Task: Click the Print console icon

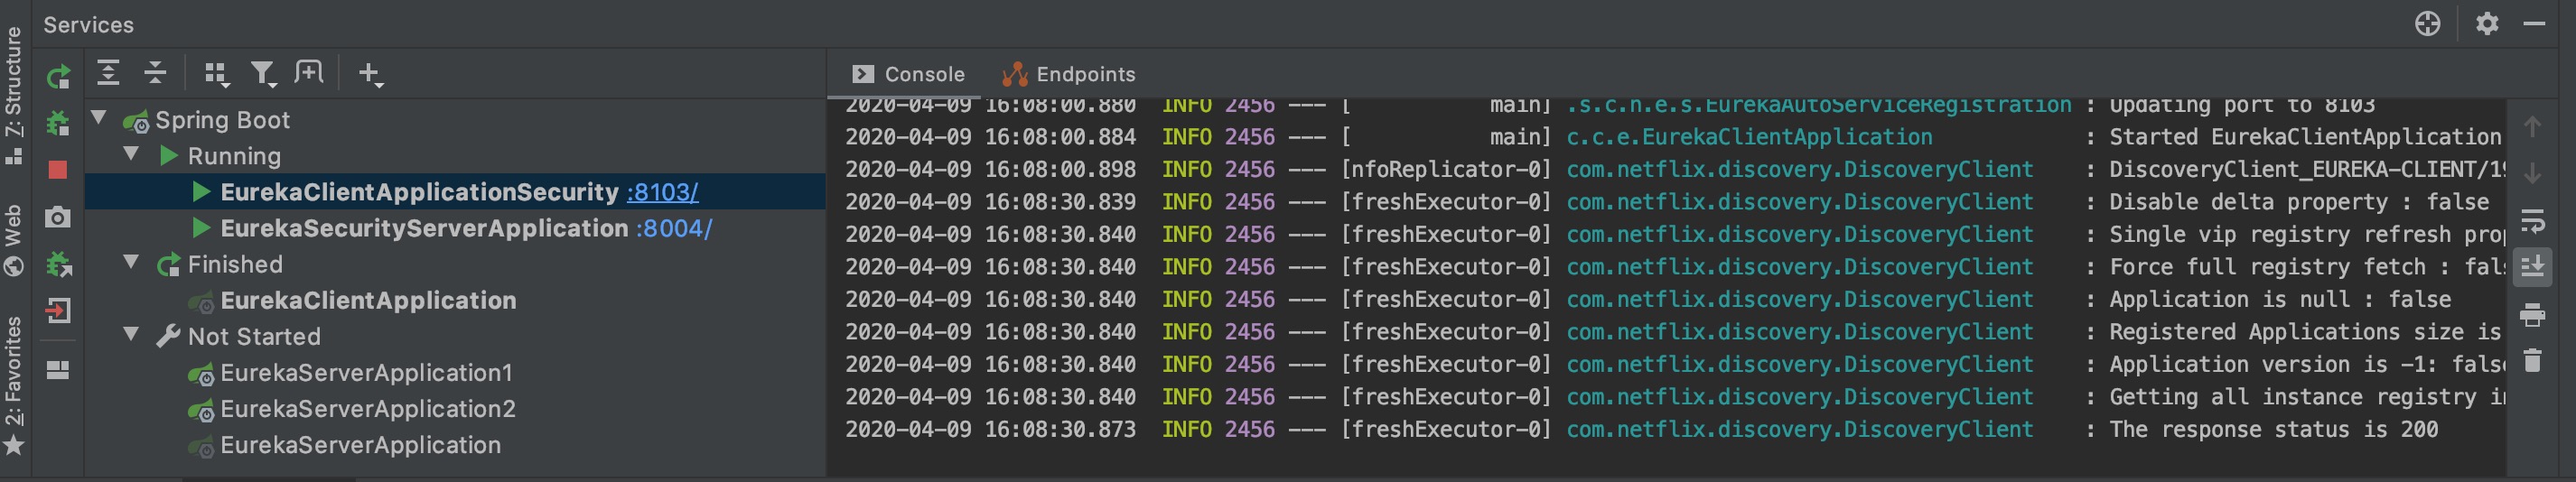Action: pyautogui.click(x=2532, y=315)
